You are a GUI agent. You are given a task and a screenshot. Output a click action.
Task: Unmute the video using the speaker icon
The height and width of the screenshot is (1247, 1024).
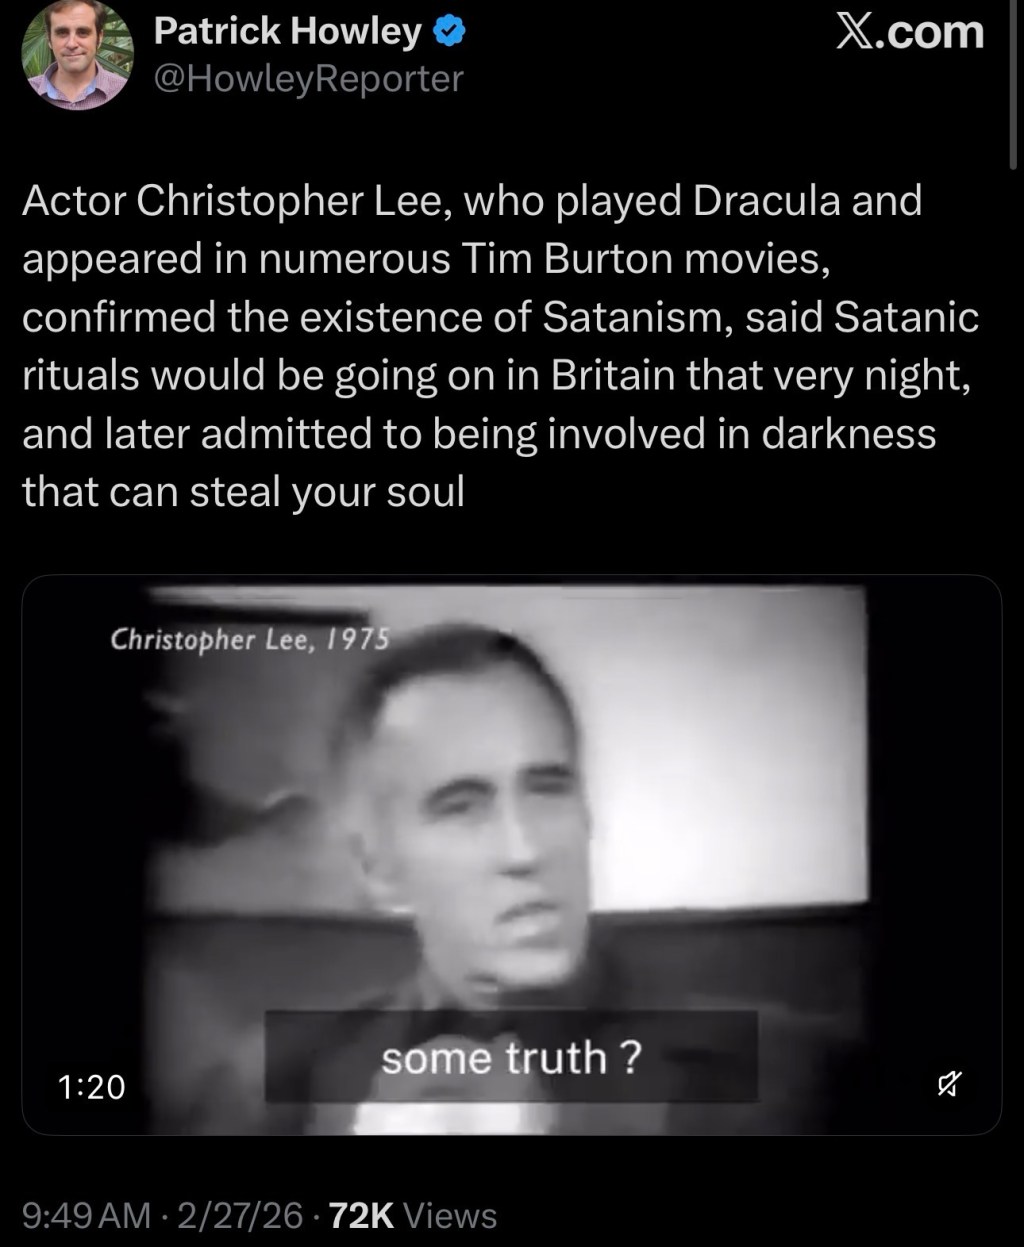pyautogui.click(x=950, y=1082)
